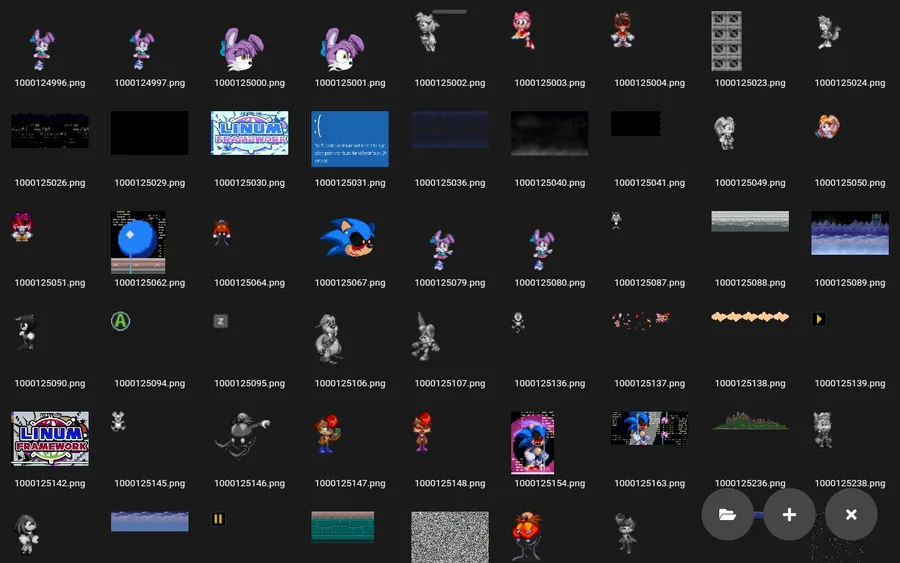This screenshot has height=563, width=900.
Task: Open Linum Framework logo 1000125030.png
Action: click(x=250, y=133)
